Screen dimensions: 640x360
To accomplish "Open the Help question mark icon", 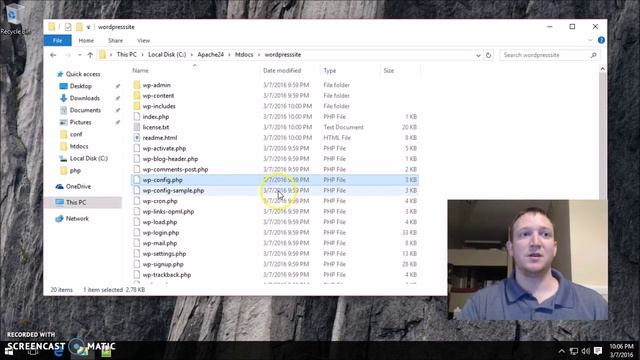I will 601,40.
